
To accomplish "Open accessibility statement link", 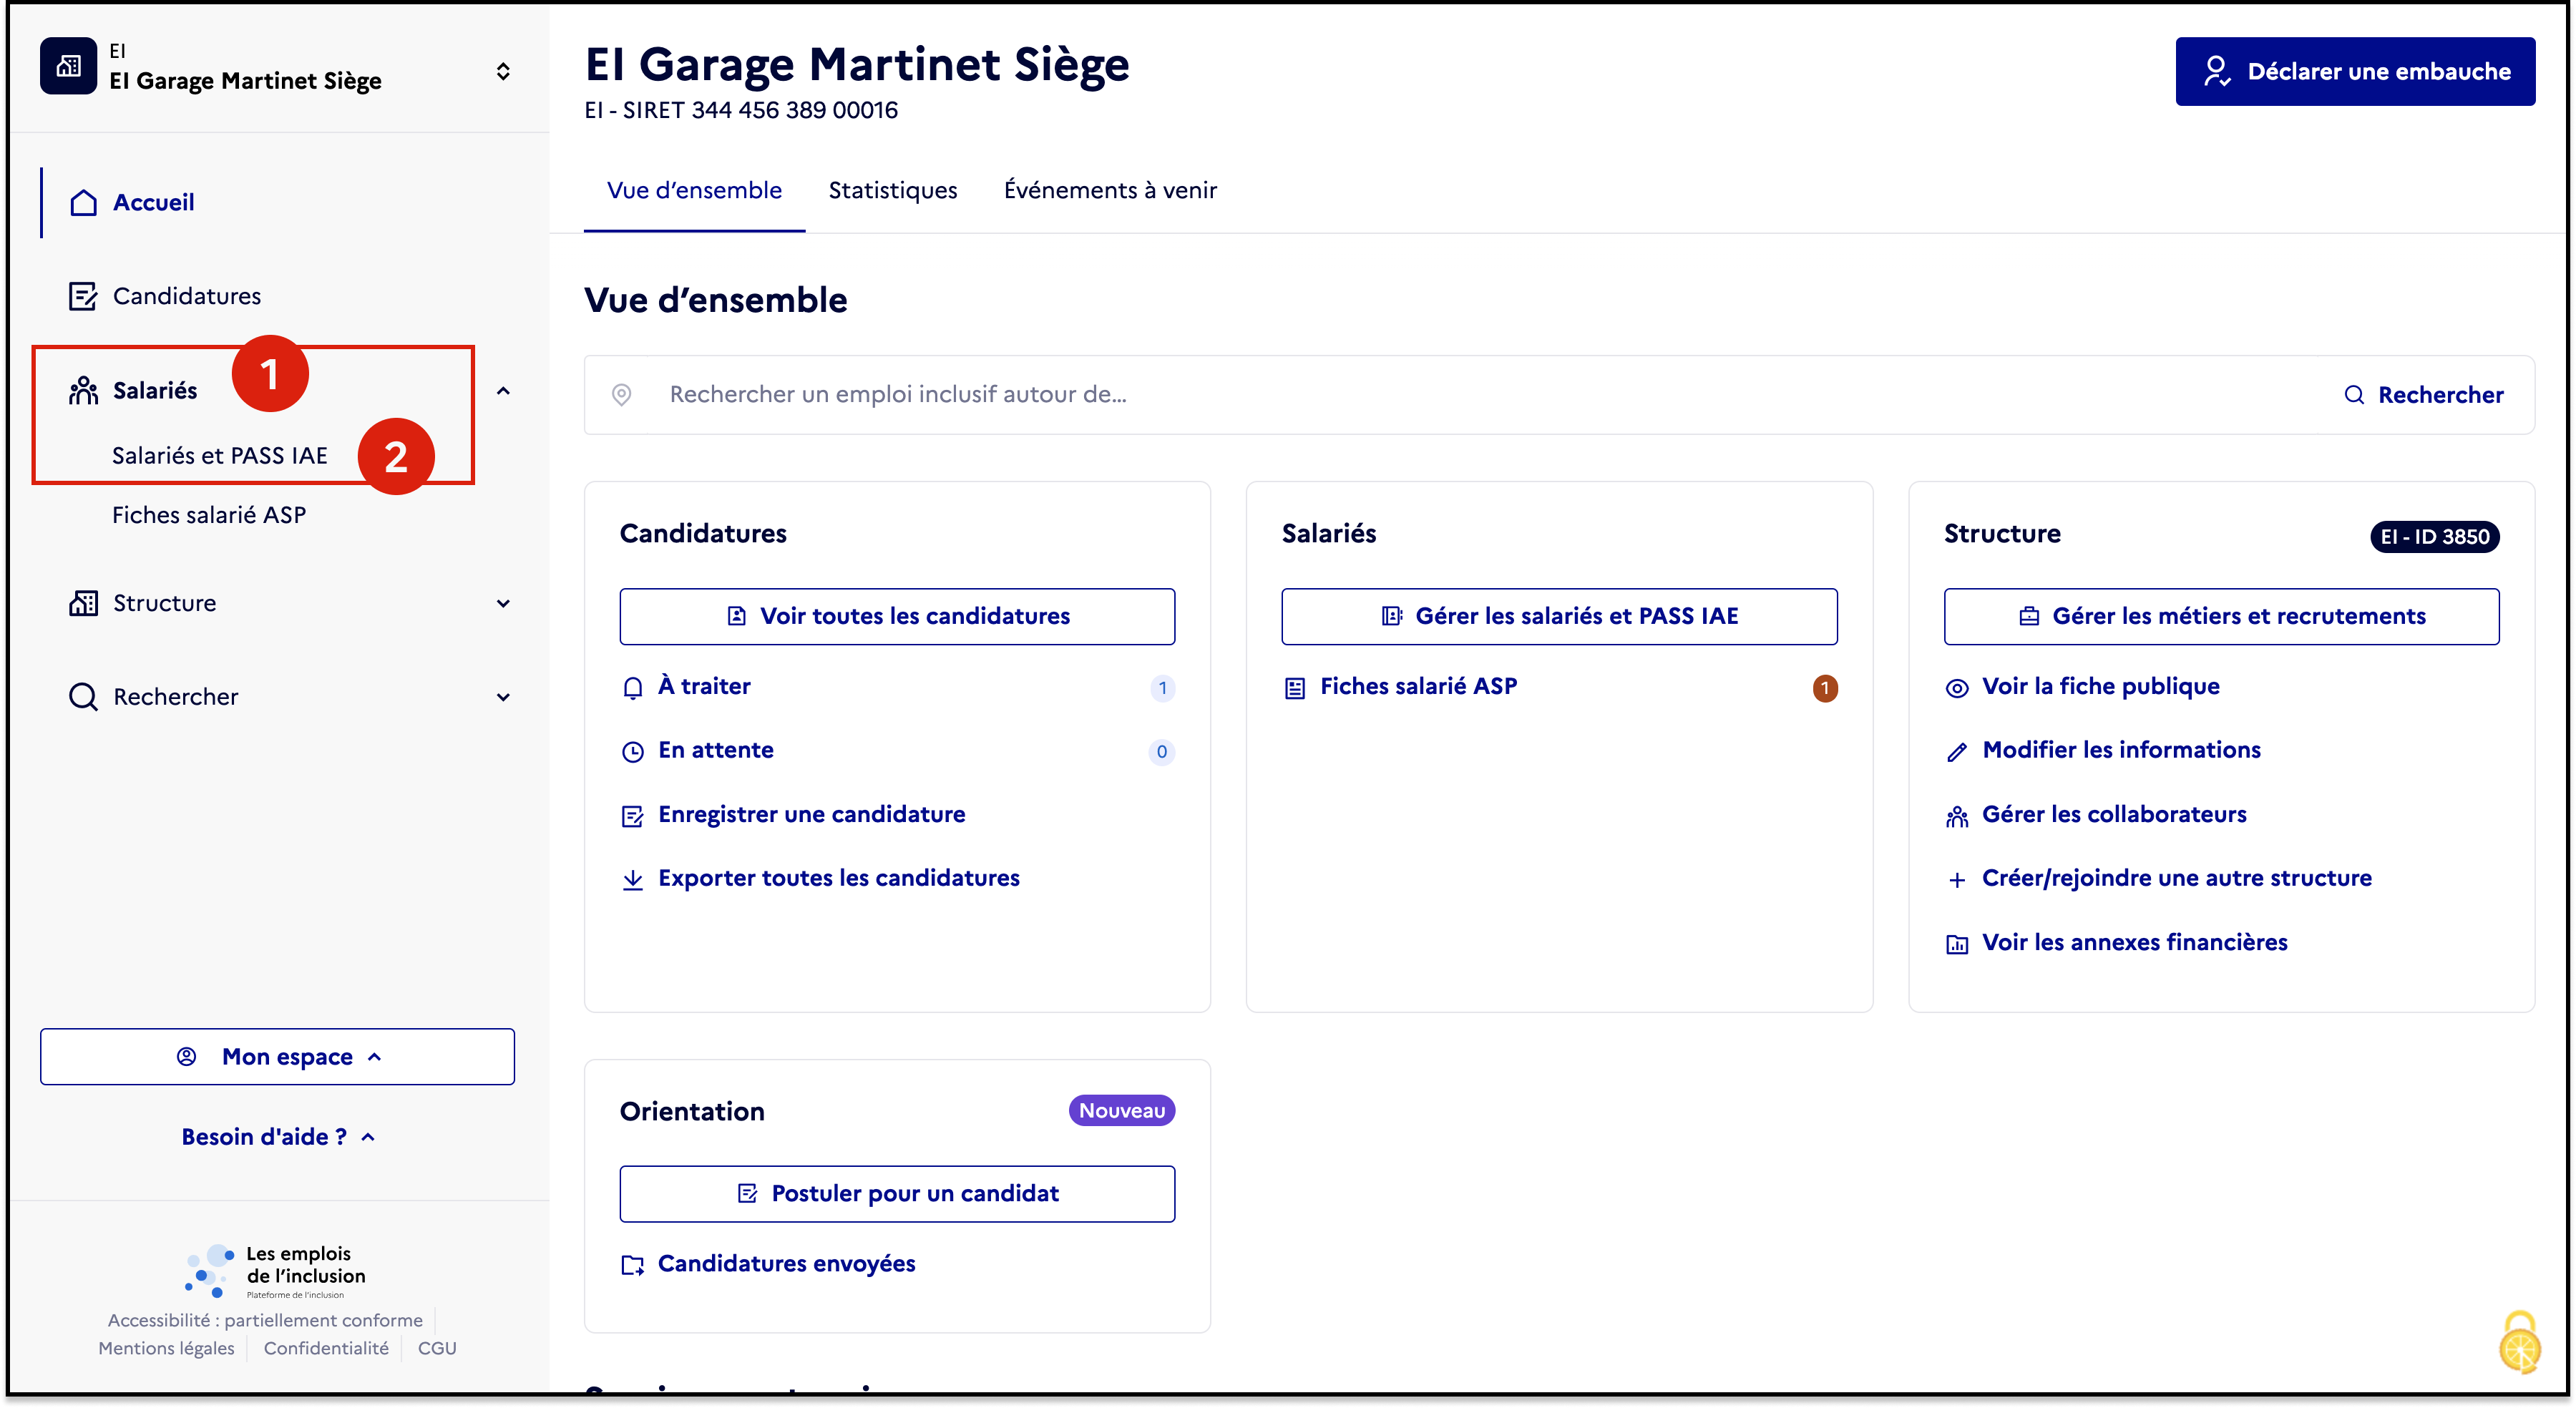I will coord(265,1320).
